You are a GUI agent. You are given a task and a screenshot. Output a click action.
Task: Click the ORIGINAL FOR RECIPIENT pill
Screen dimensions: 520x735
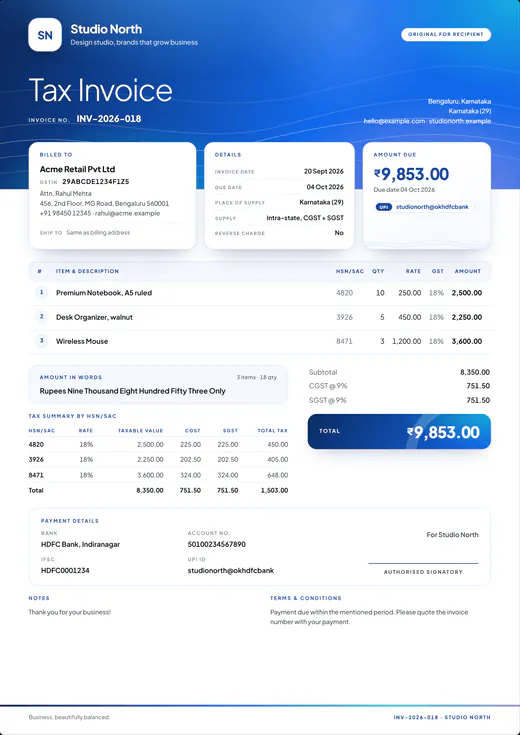(x=446, y=35)
